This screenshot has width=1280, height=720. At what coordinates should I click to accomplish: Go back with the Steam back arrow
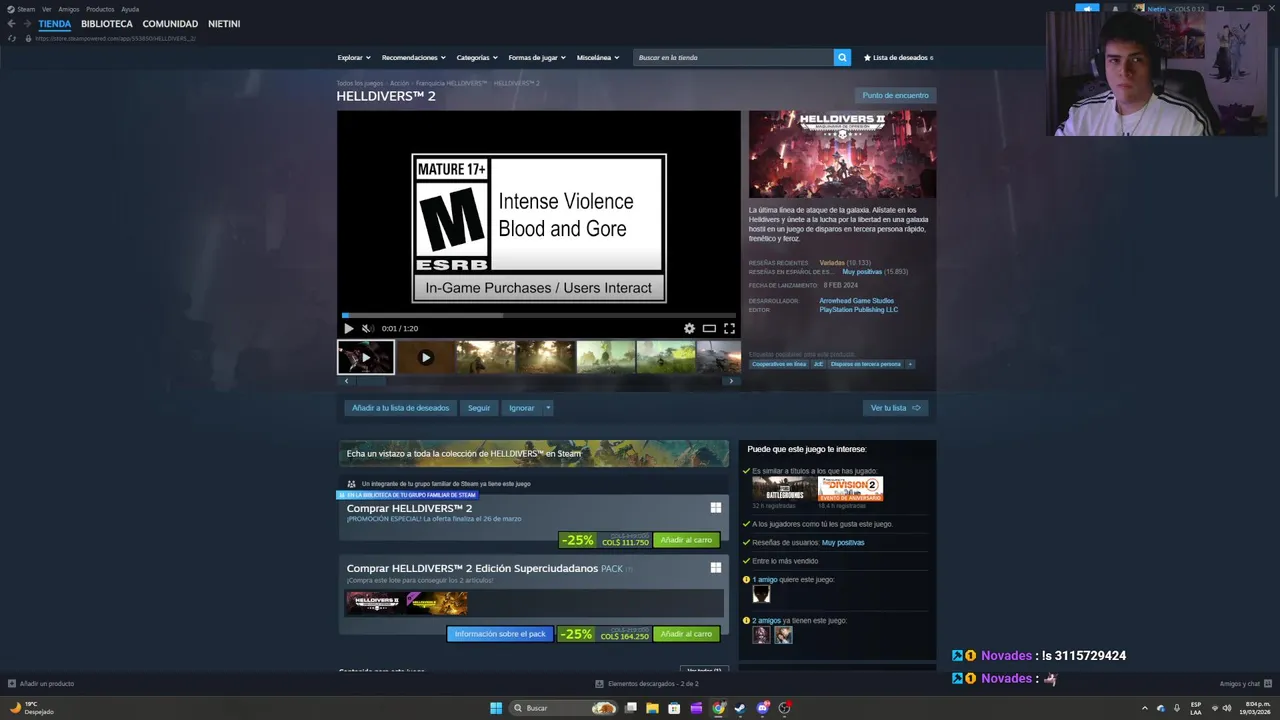click(12, 24)
